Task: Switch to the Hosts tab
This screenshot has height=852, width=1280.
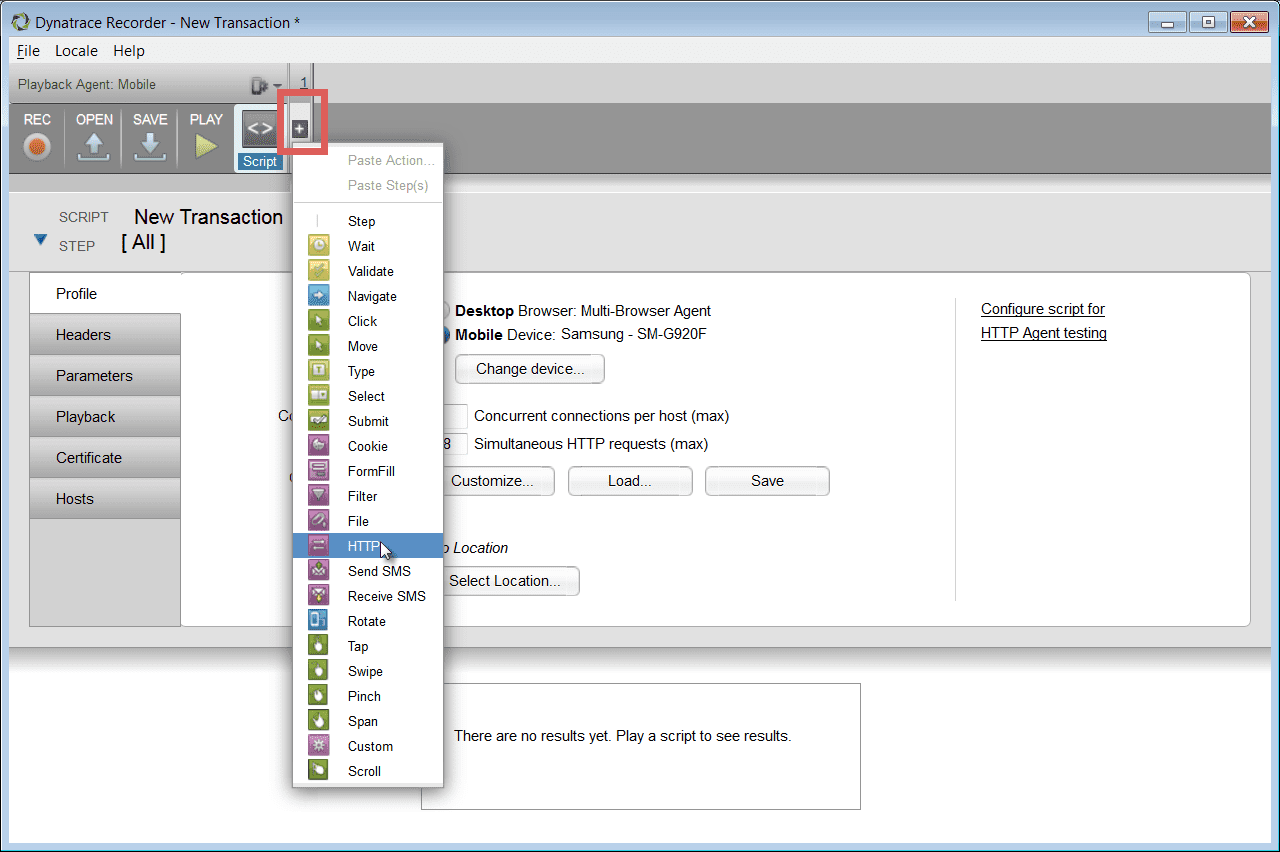Action: pos(105,499)
